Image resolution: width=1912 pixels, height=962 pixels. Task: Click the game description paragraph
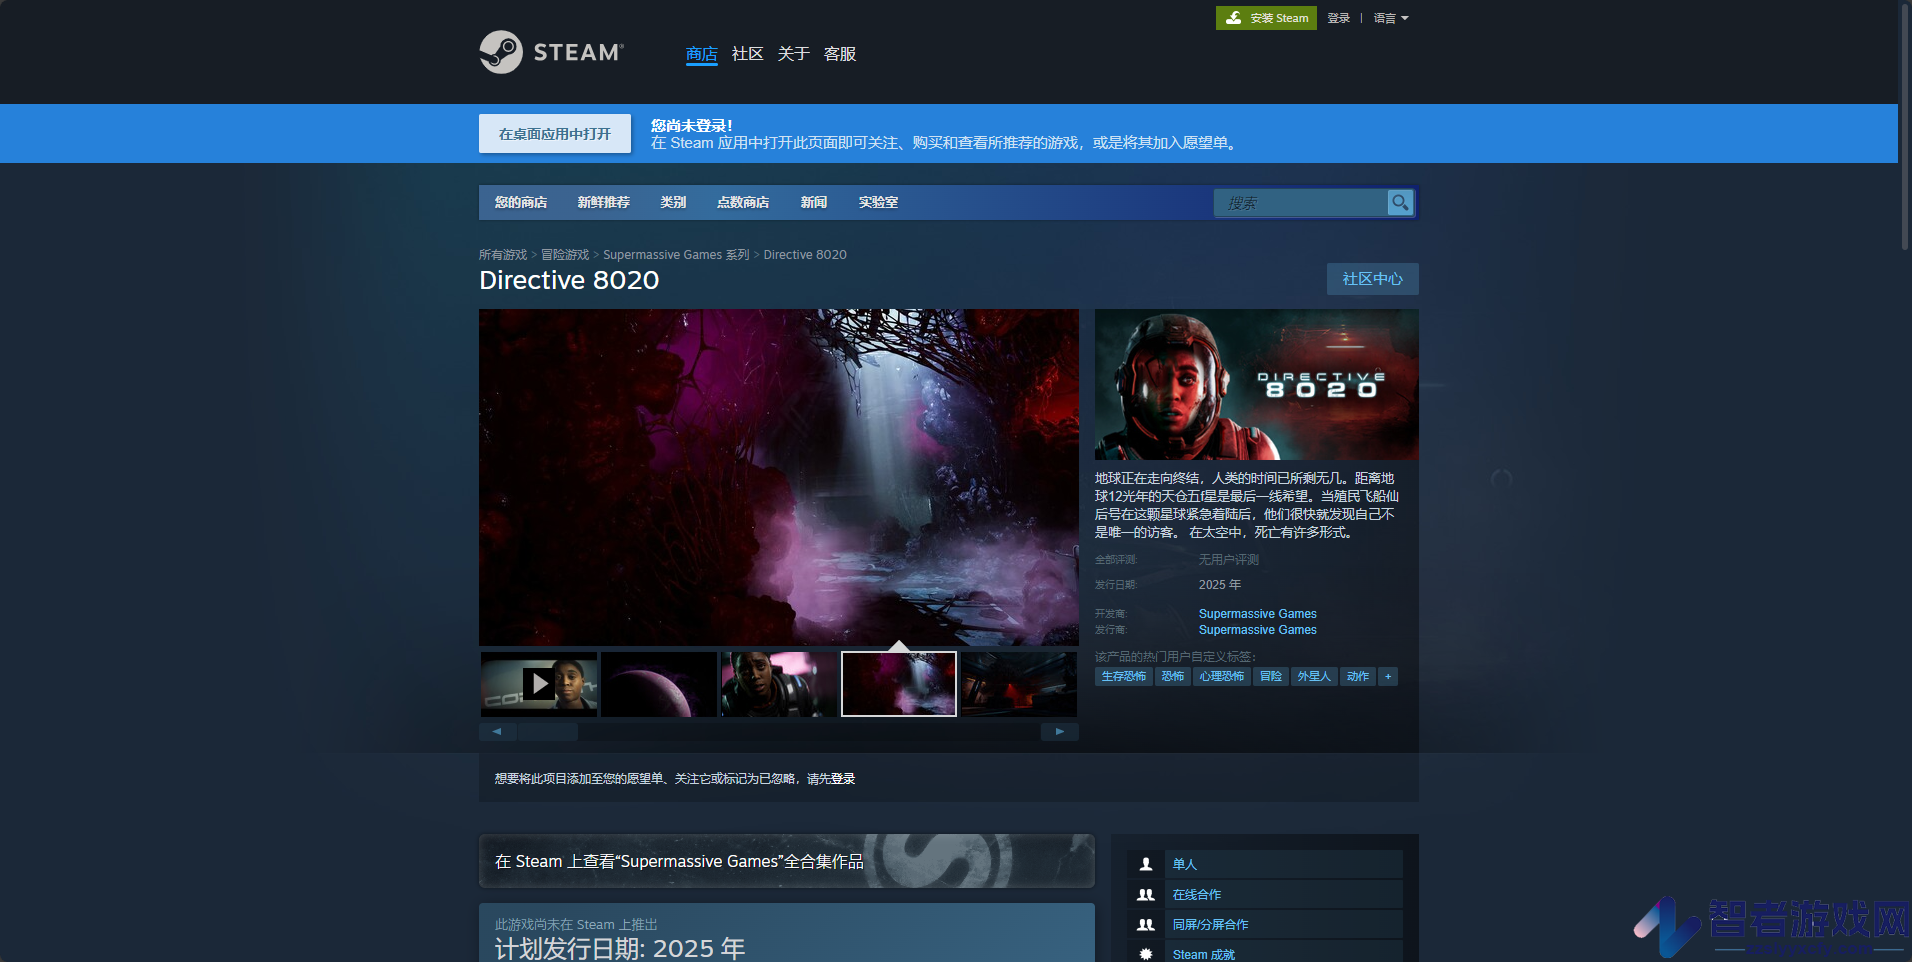[x=1248, y=505]
